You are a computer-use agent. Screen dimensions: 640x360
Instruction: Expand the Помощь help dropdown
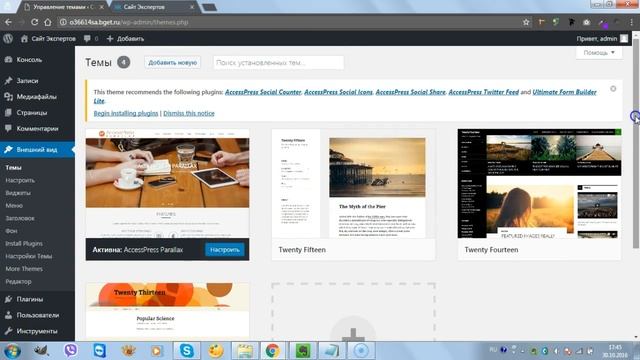[x=599, y=53]
